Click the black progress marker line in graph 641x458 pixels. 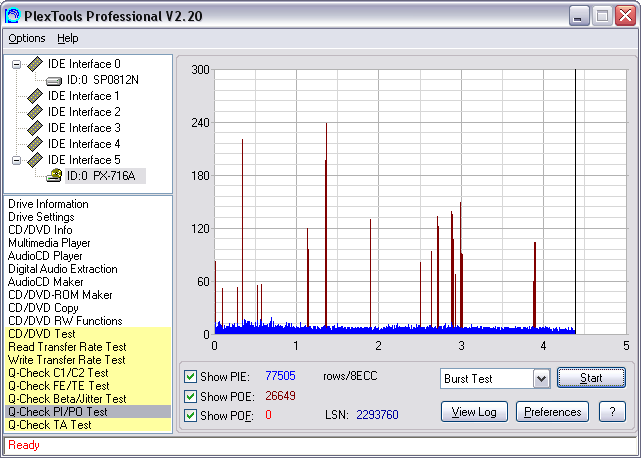tap(575, 202)
